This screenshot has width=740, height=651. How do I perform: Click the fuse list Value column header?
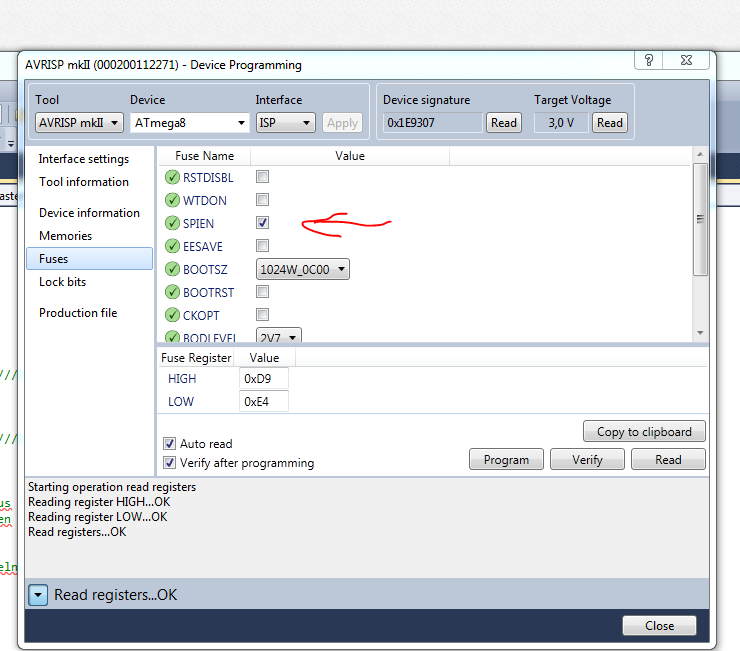350,156
